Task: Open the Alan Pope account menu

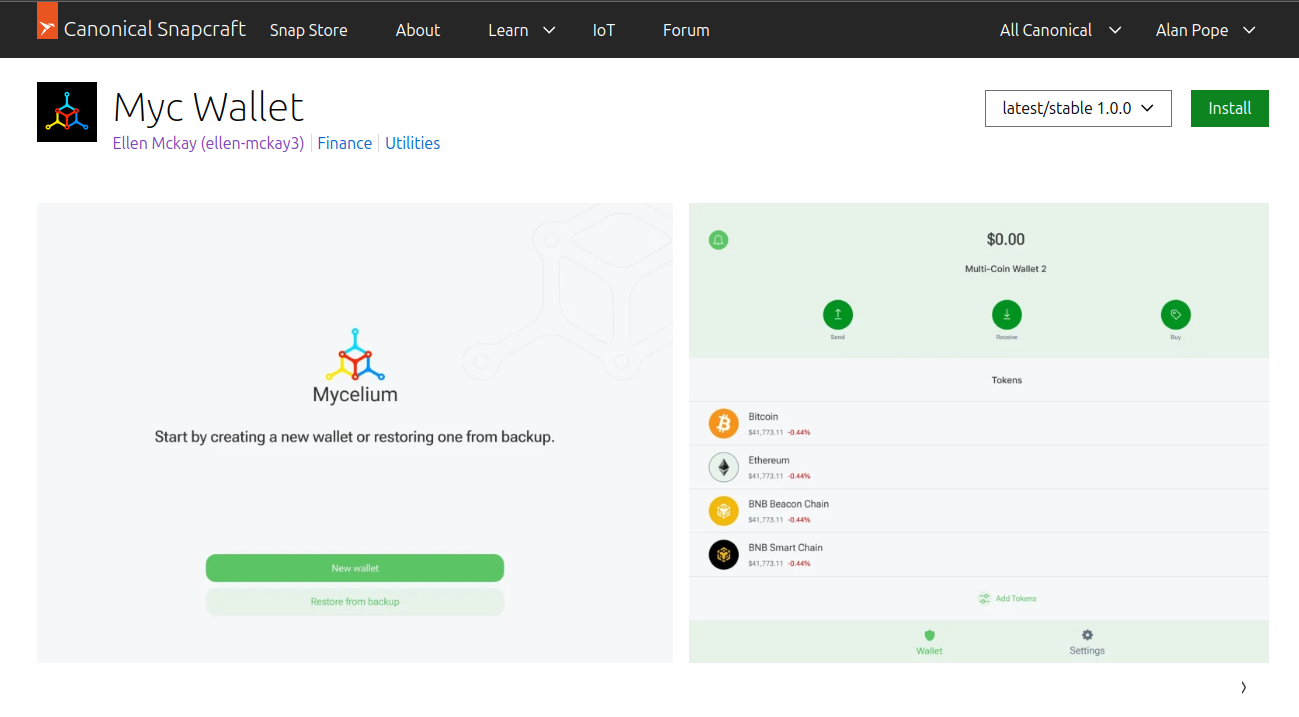Action: point(1205,30)
